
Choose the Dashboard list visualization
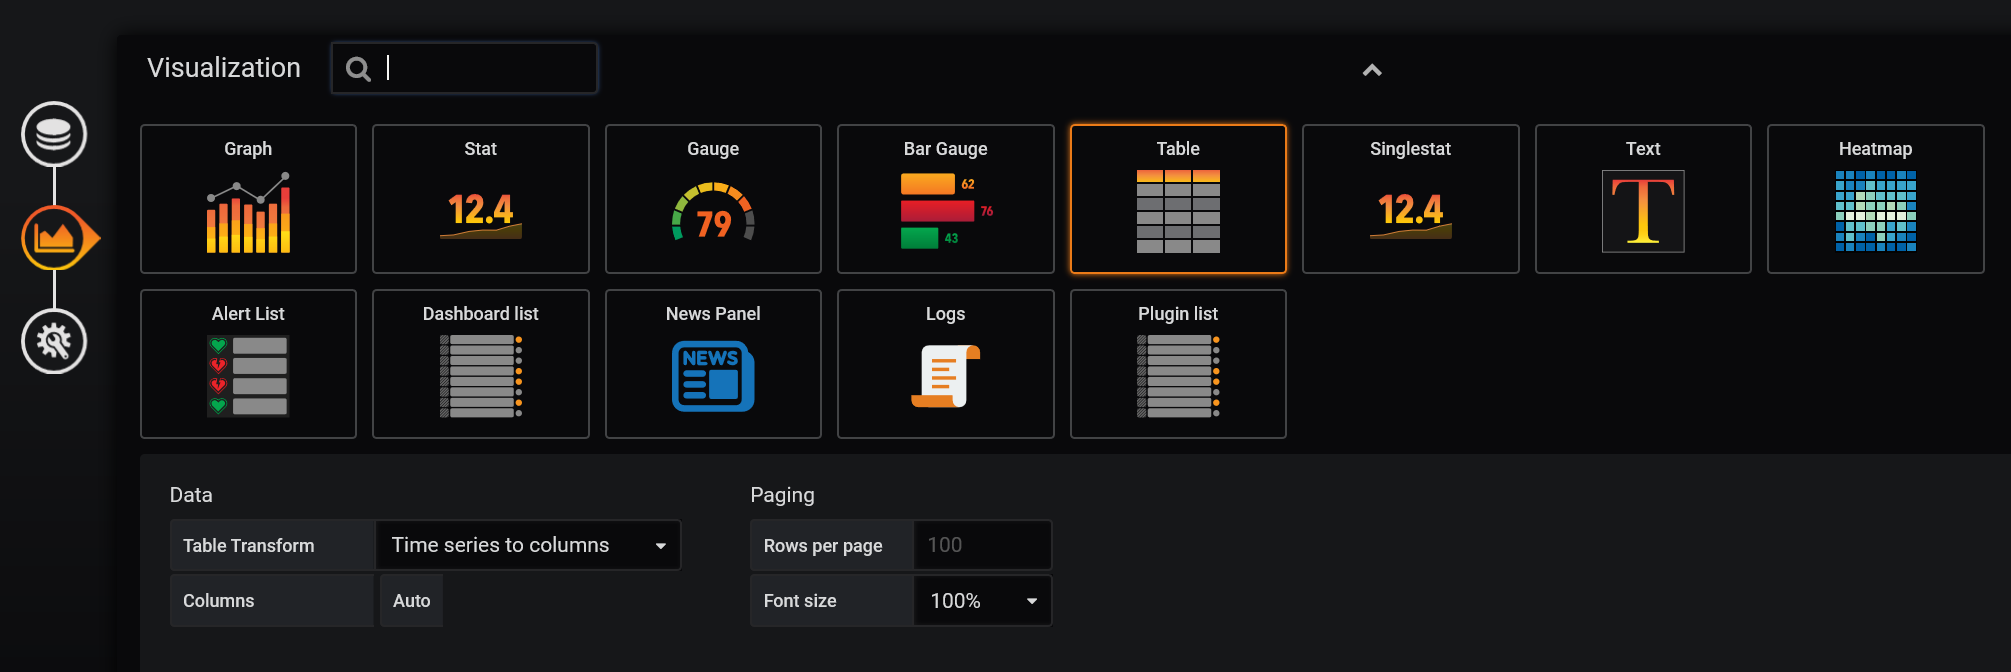click(481, 364)
